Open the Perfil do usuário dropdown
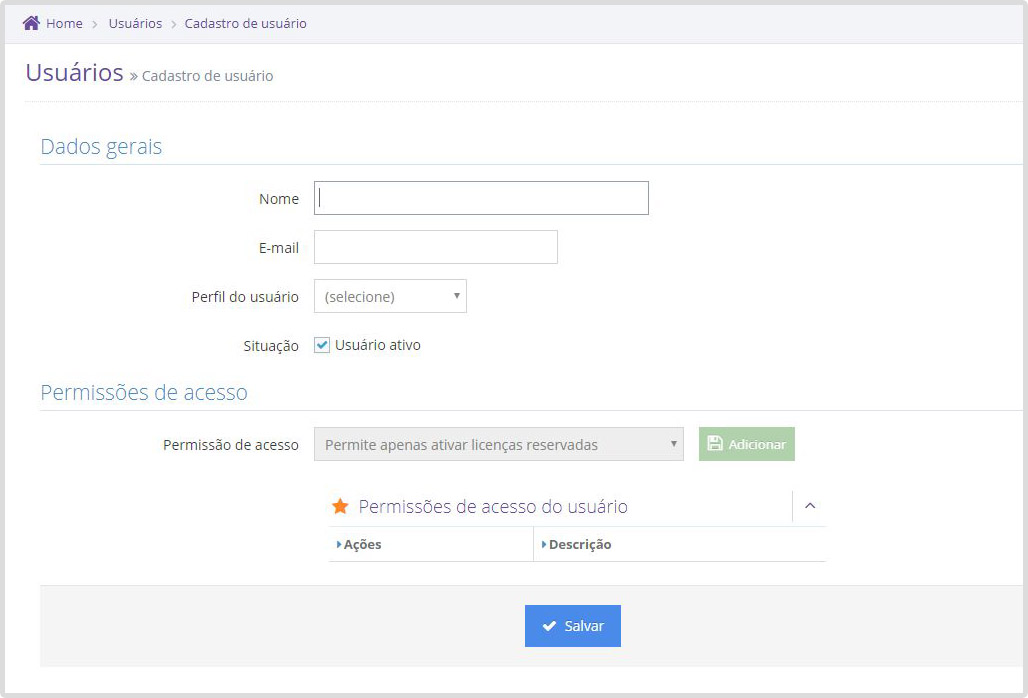The height and width of the screenshot is (698, 1028). tap(390, 296)
